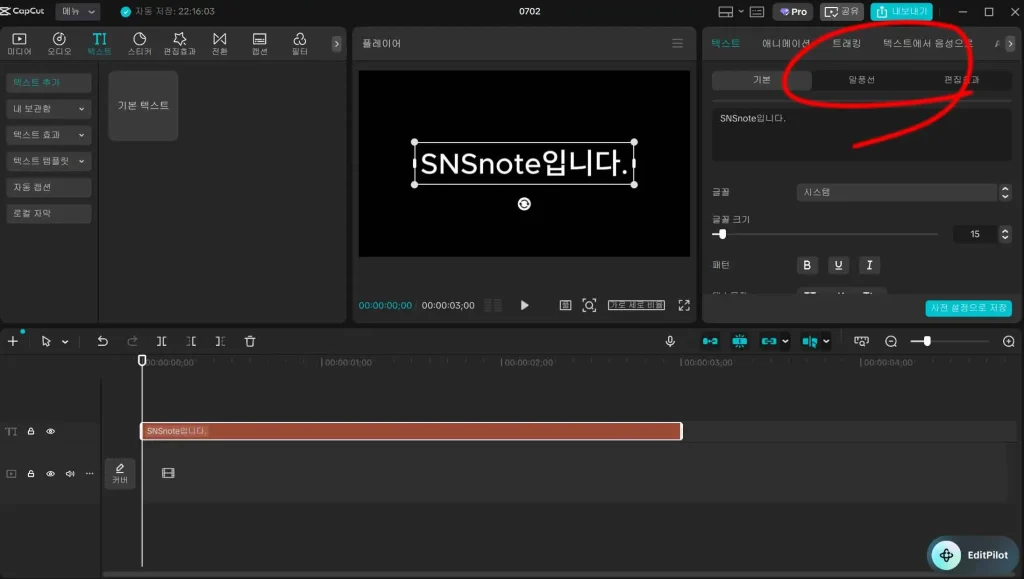1024x579 pixels.
Task: Play the preview video
Action: (524, 305)
